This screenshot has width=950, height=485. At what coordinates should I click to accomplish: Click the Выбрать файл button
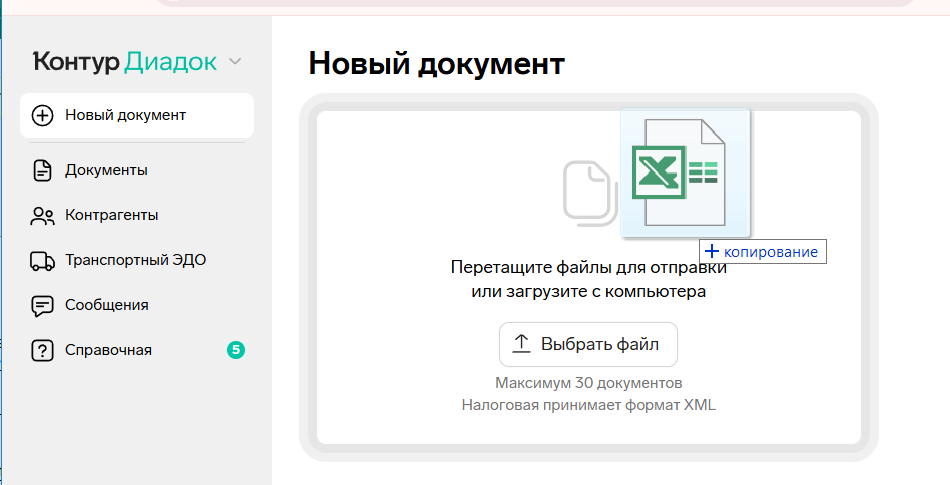point(588,345)
